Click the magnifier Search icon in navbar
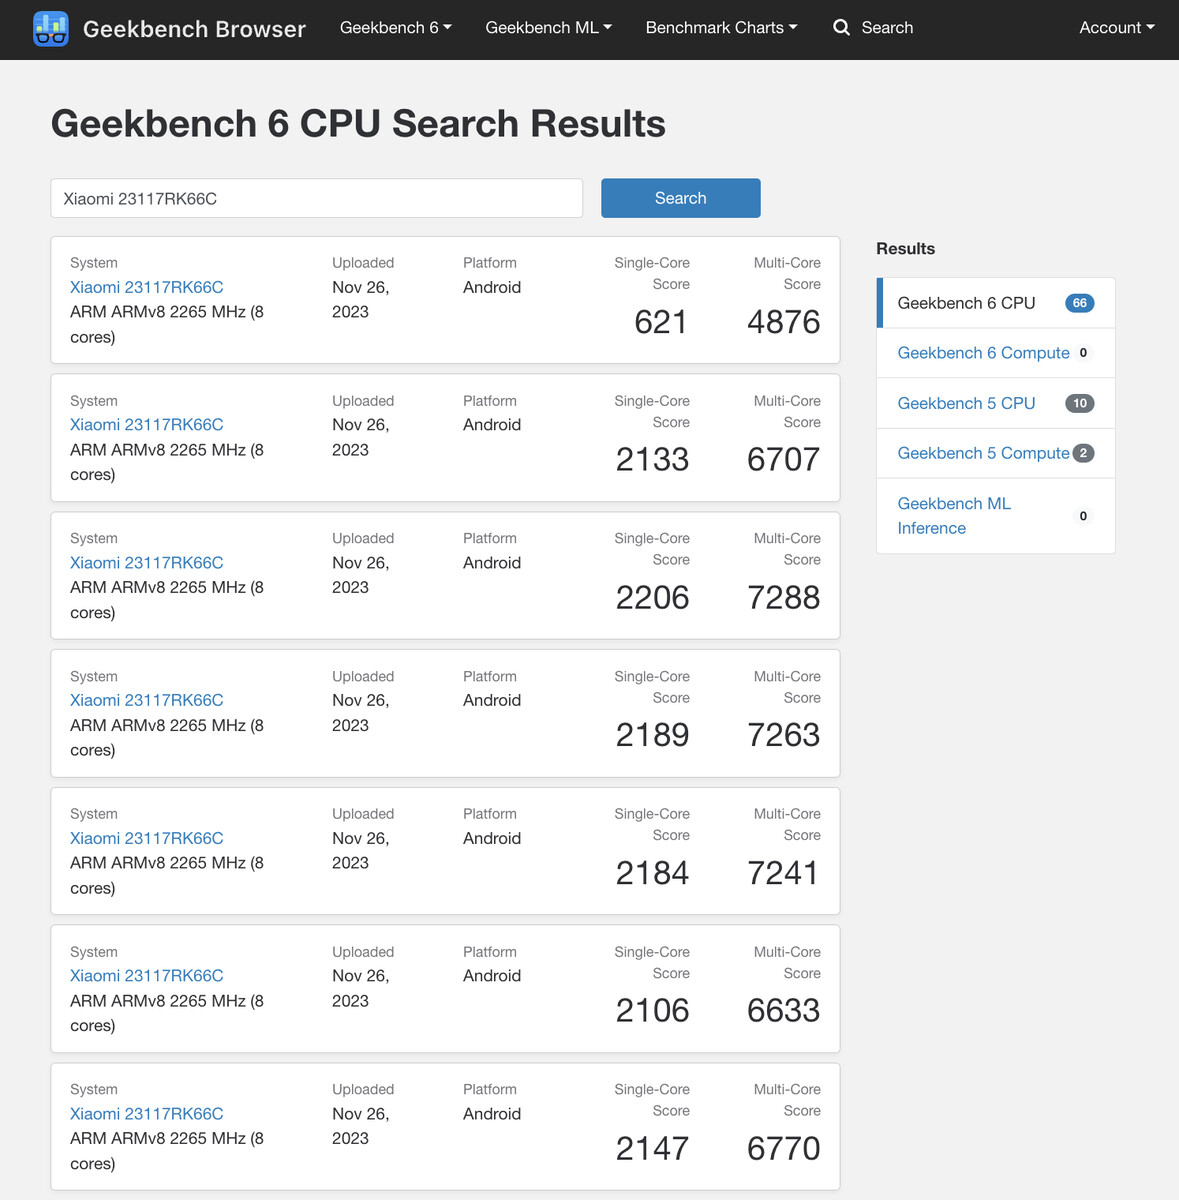 click(x=842, y=28)
